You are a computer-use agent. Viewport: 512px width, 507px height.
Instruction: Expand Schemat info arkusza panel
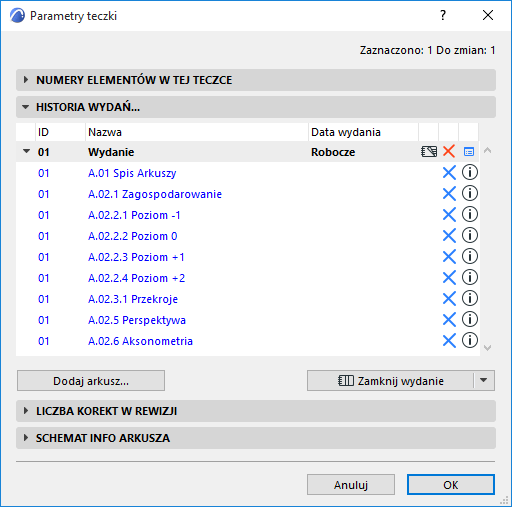(x=256, y=438)
